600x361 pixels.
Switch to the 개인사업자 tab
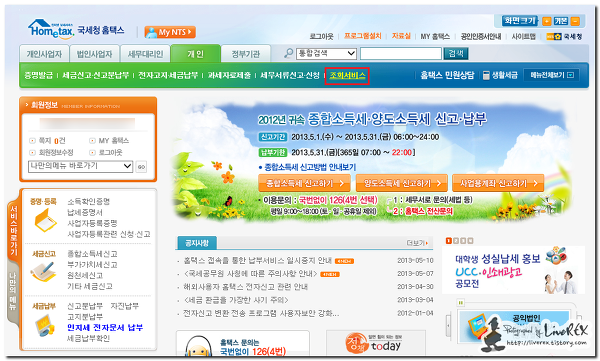44,54
